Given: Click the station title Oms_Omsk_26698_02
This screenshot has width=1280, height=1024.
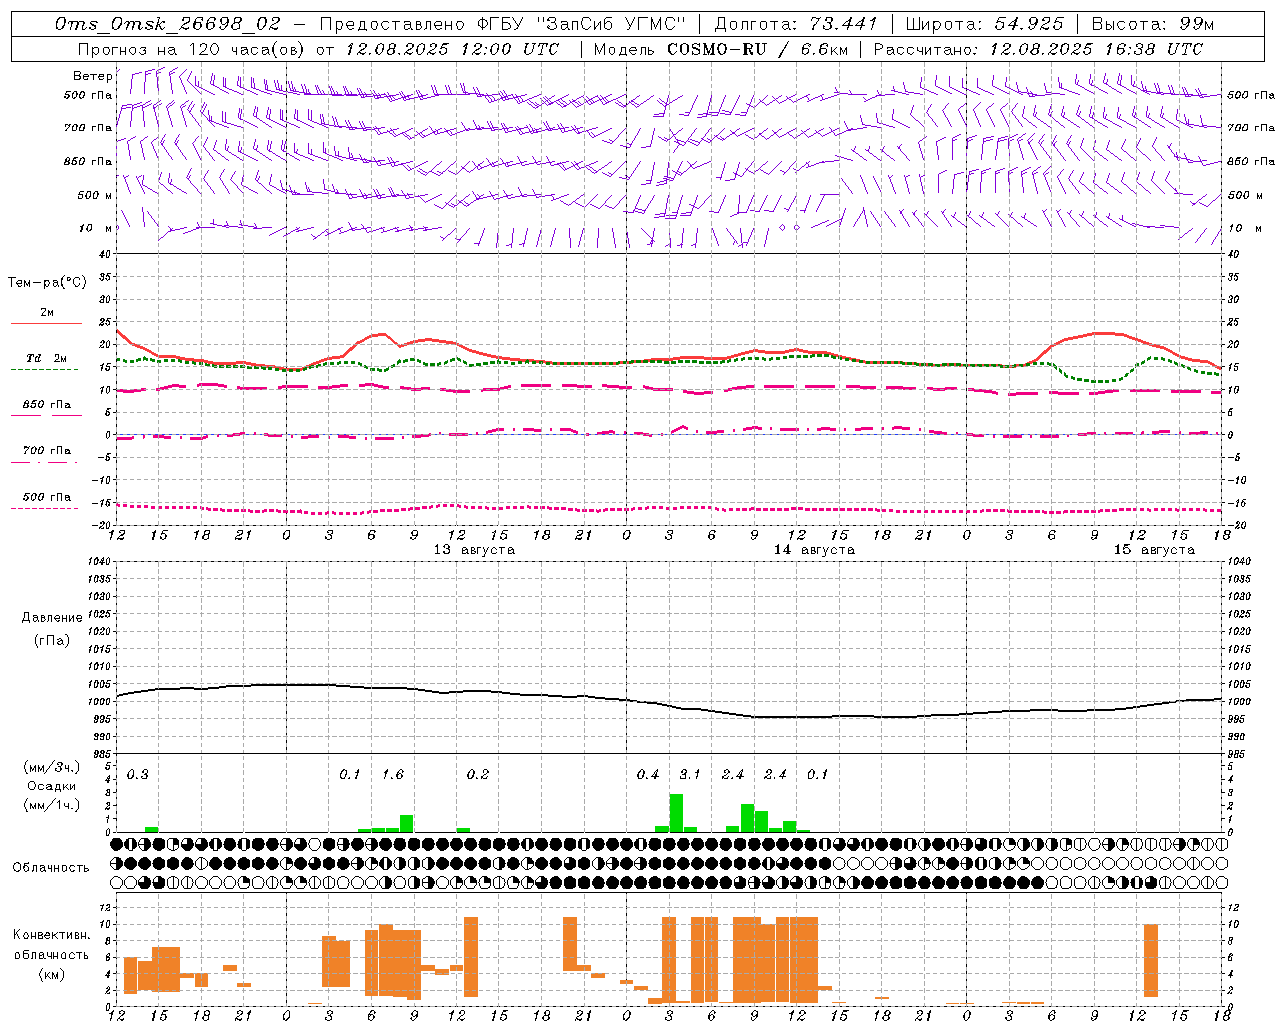Looking at the screenshot, I should (x=168, y=23).
